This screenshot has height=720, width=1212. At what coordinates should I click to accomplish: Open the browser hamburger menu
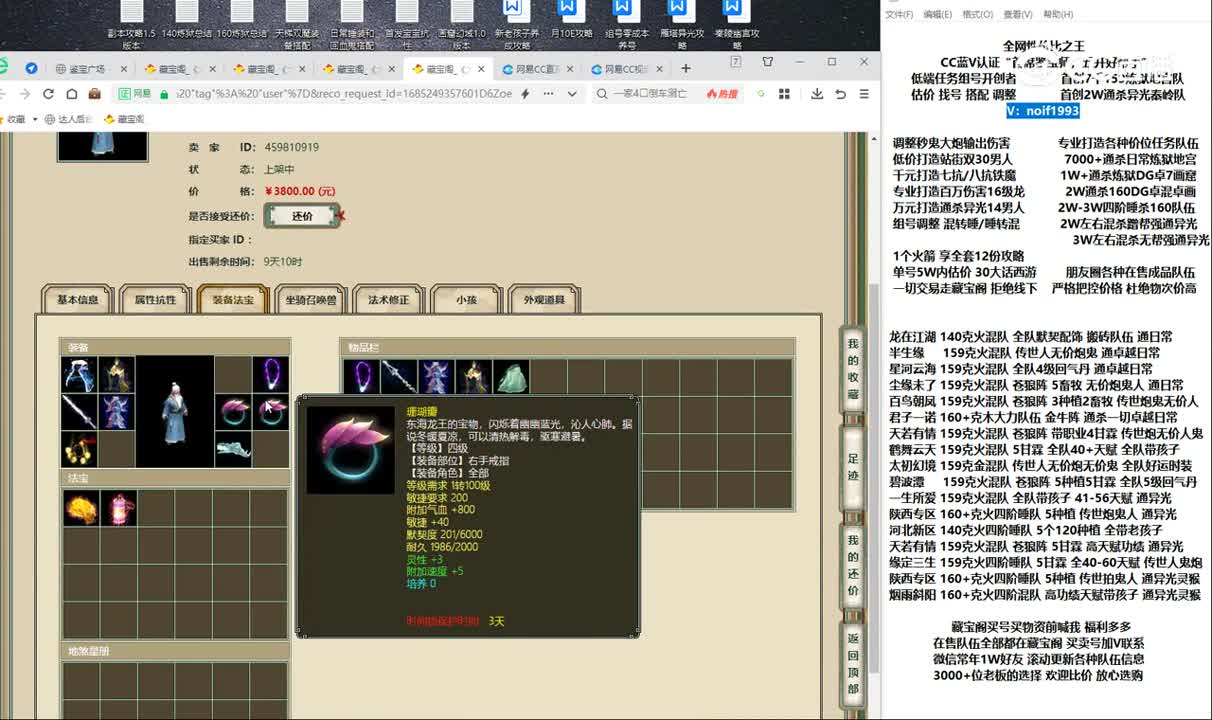point(865,94)
